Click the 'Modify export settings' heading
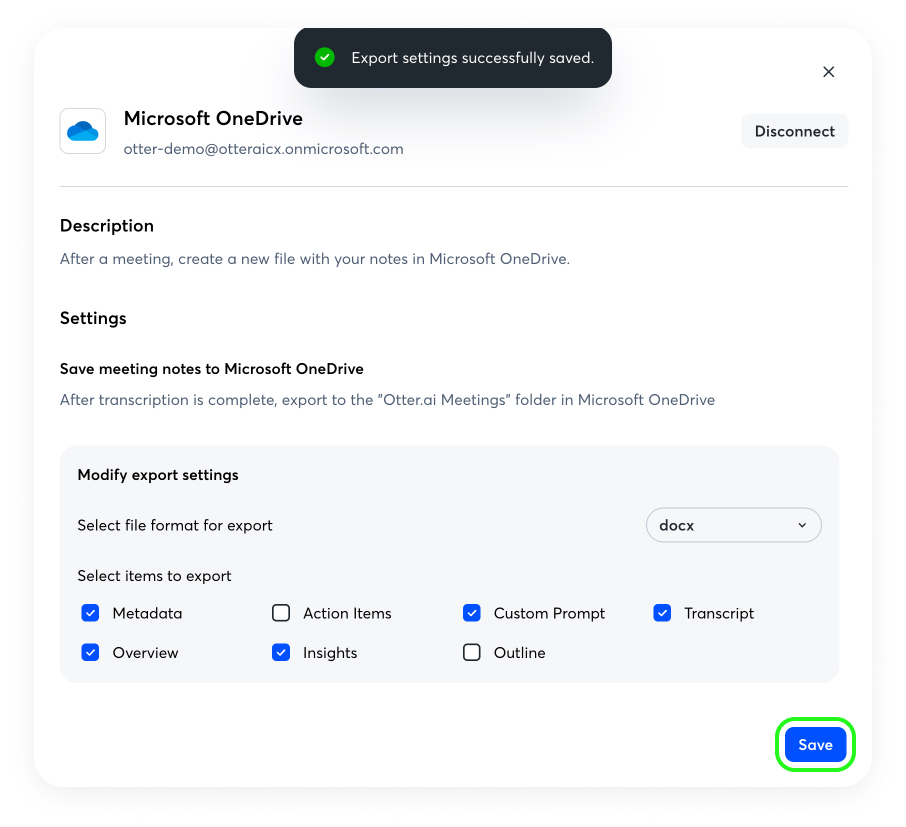Screen dimensions: 906x827 (158, 475)
